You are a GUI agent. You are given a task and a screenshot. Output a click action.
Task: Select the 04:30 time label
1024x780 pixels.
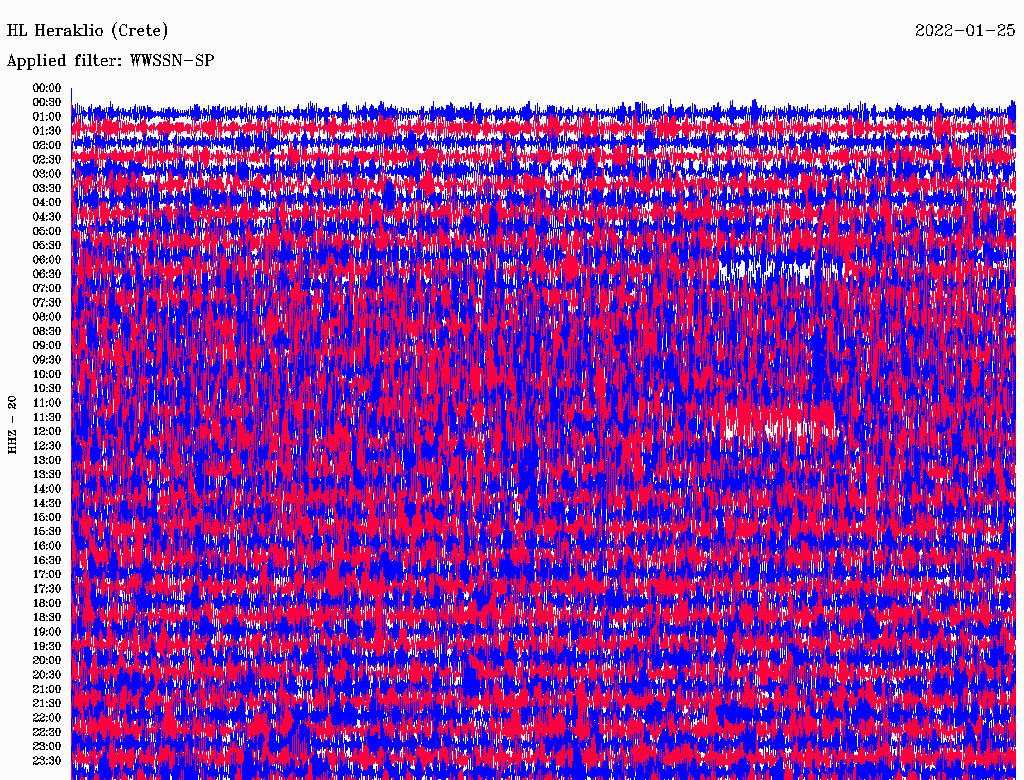[47, 217]
